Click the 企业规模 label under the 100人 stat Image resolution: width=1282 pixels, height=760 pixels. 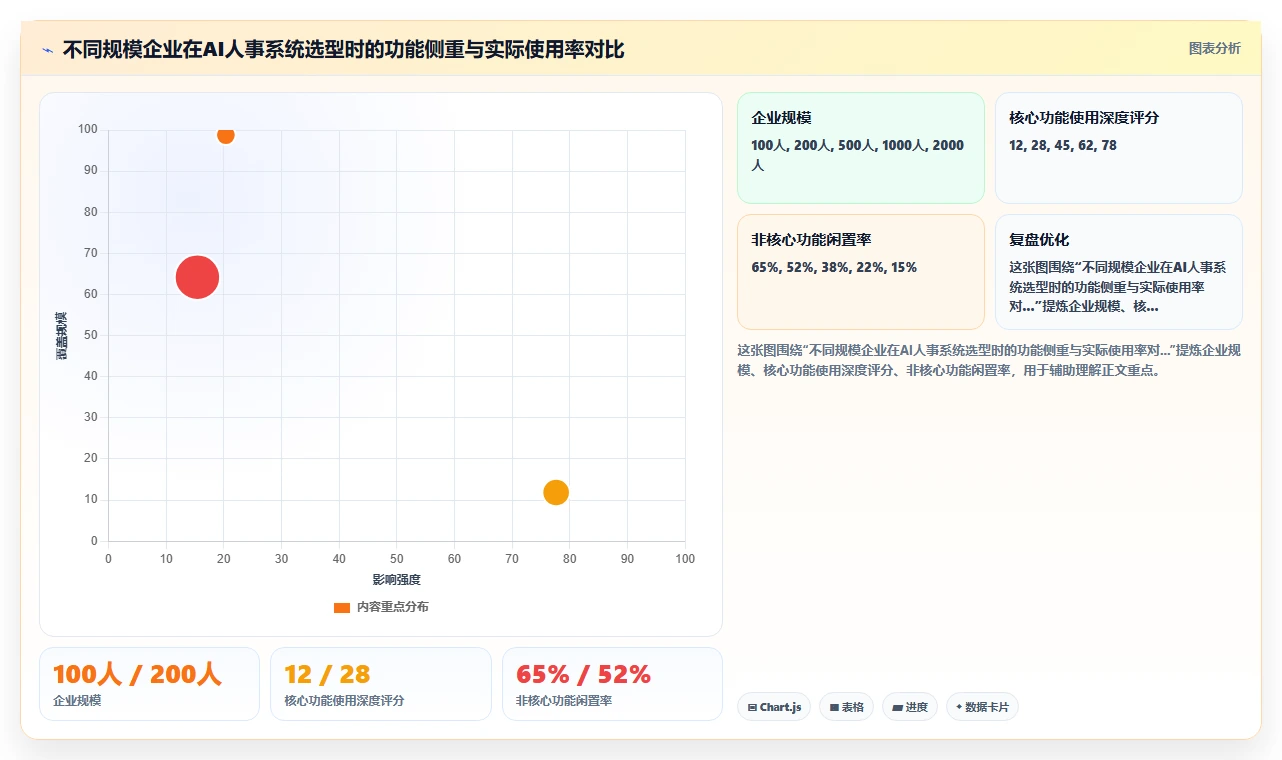tap(77, 701)
